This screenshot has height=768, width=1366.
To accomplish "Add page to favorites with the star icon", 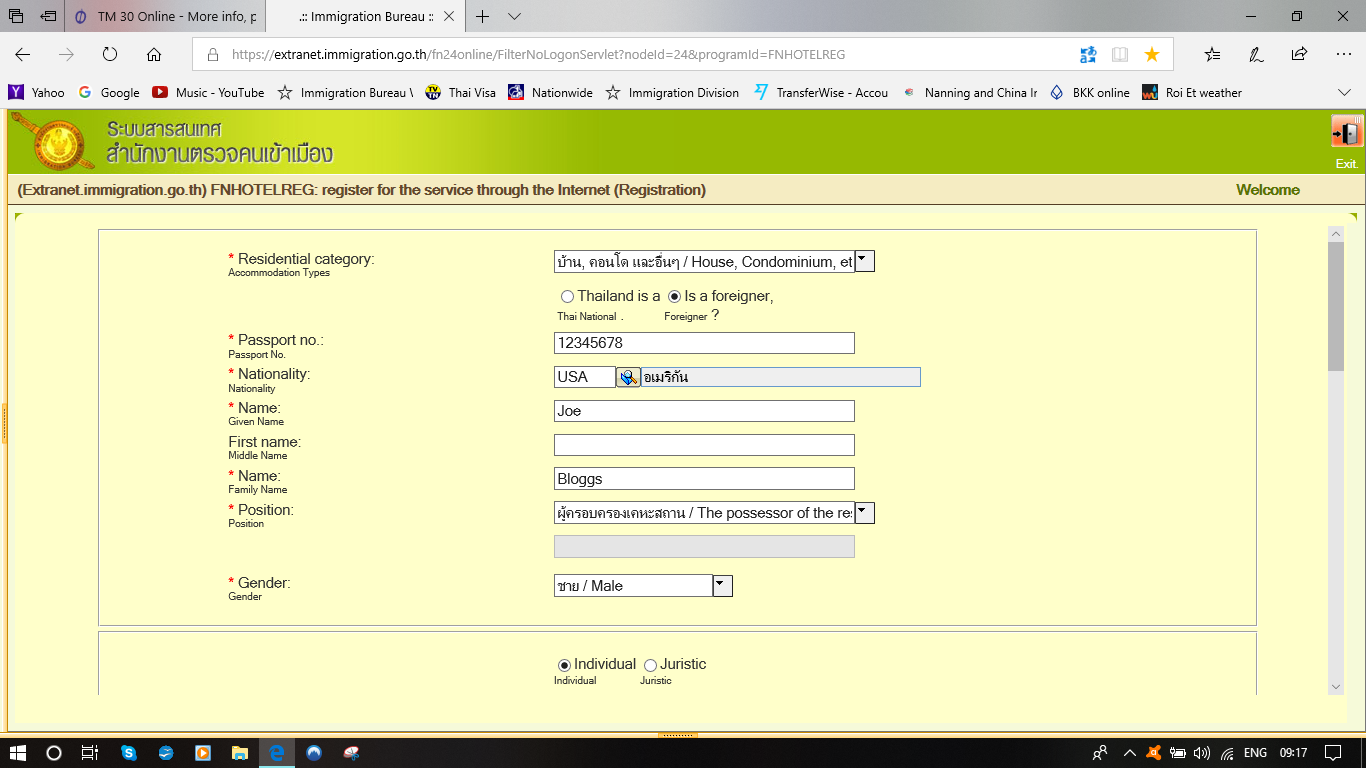I will pos(1152,55).
